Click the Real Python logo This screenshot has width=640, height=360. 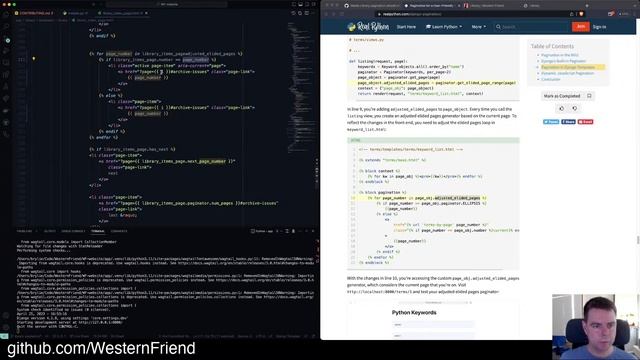pyautogui.click(x=368, y=27)
